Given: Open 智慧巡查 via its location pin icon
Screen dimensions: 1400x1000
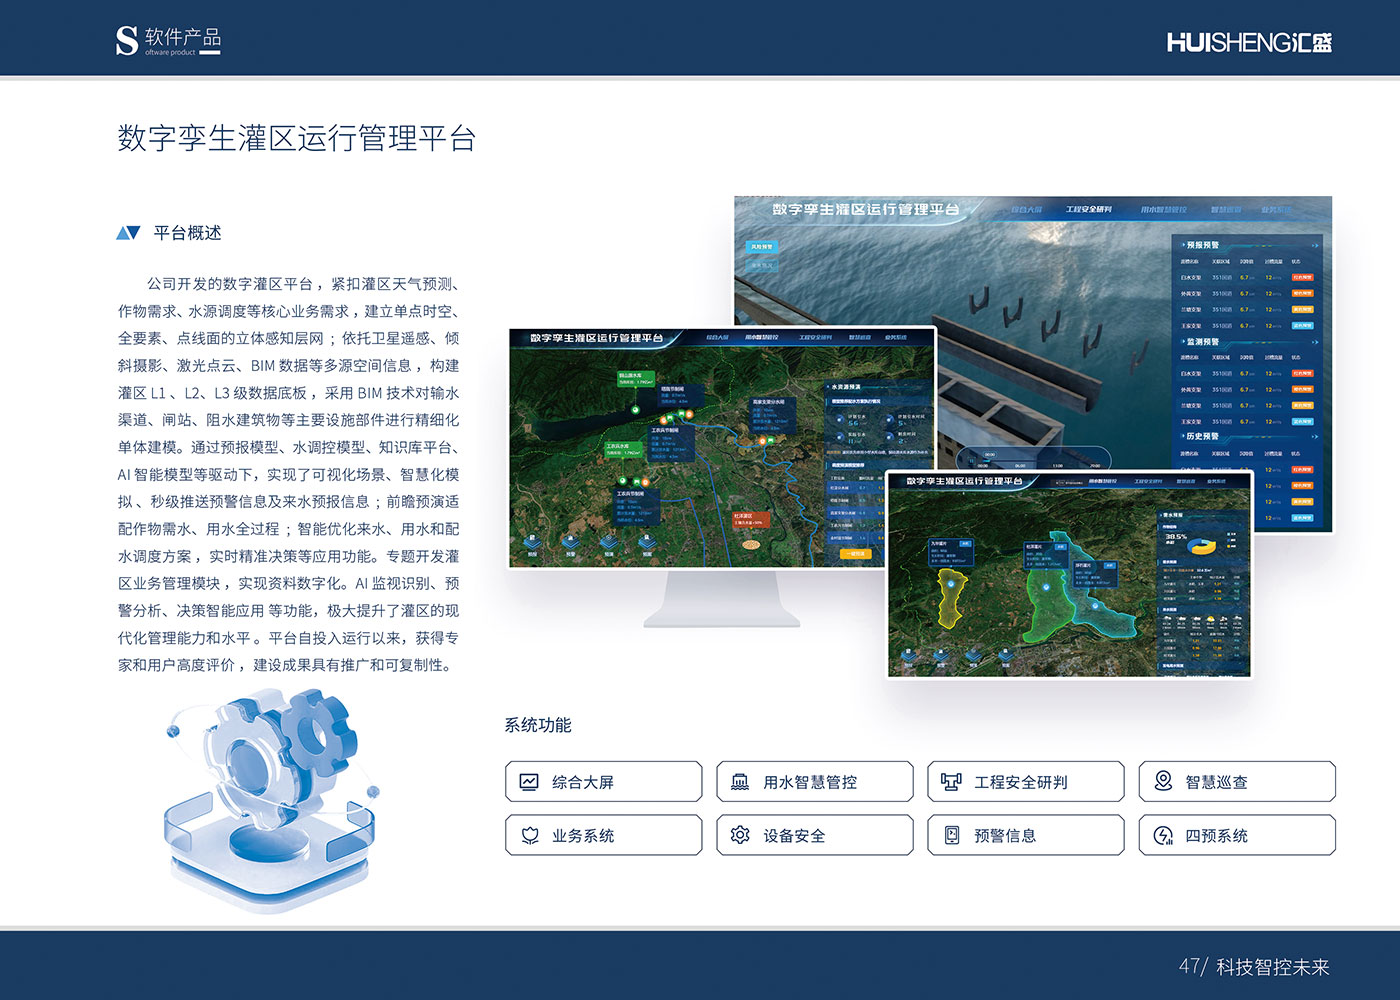Looking at the screenshot, I should tap(1163, 781).
